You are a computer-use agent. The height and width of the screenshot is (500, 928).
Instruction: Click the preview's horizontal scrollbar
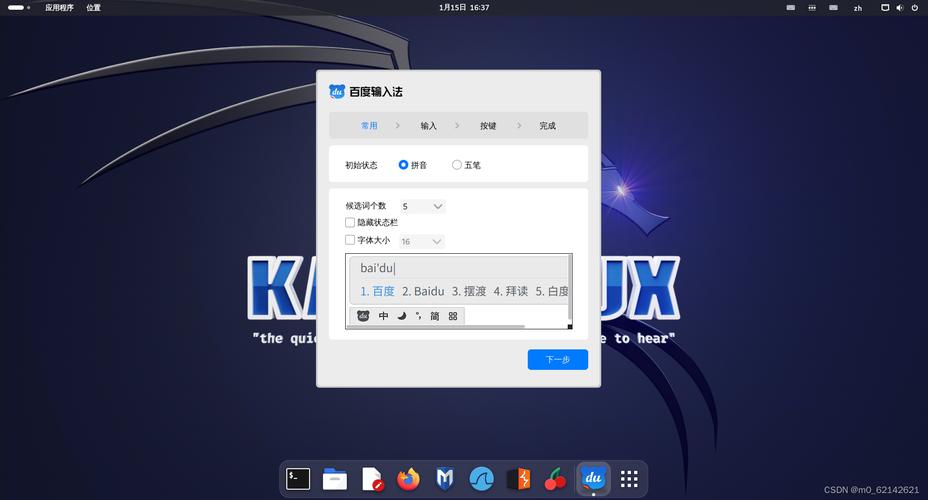click(x=436, y=326)
